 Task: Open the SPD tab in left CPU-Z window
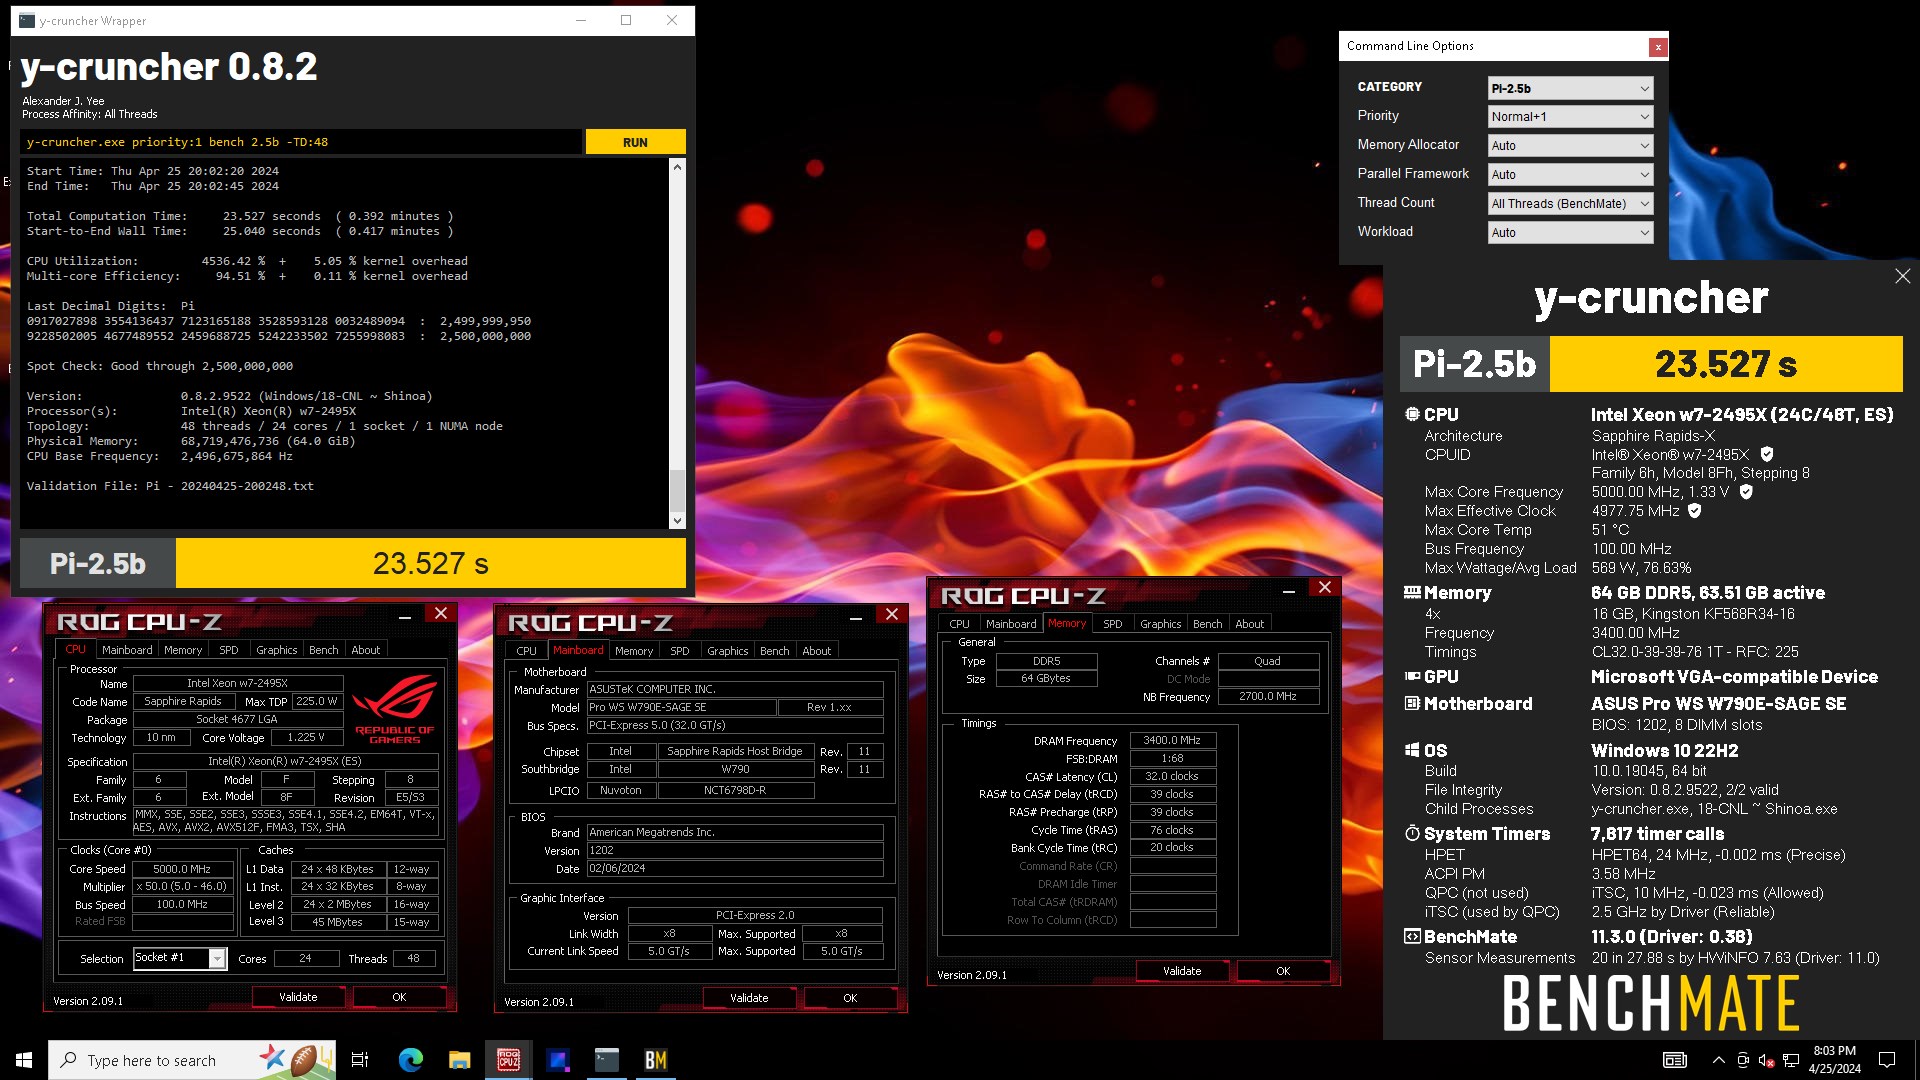pos(229,650)
